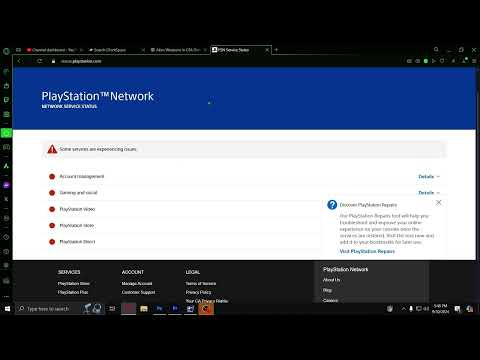Viewport: 480px width, 360px height.
Task: Open Blog footer link
Action: point(327,290)
